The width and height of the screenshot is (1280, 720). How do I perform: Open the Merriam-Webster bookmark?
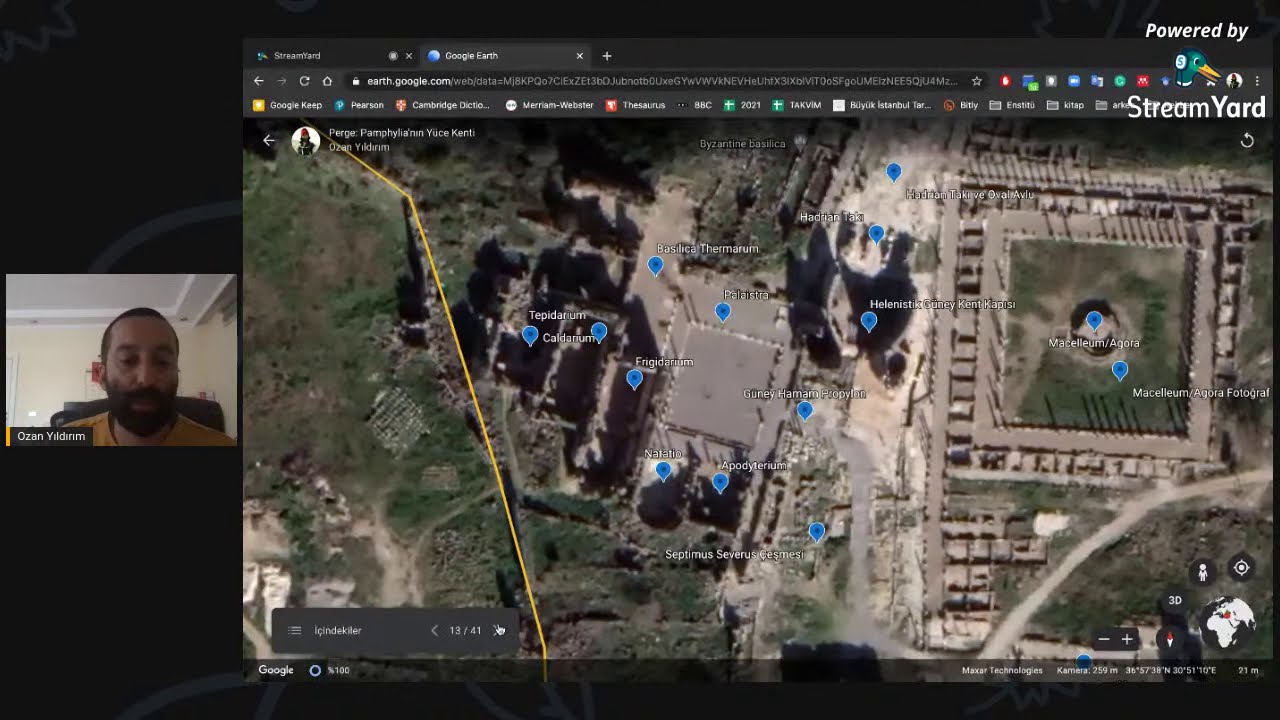pyautogui.click(x=550, y=105)
